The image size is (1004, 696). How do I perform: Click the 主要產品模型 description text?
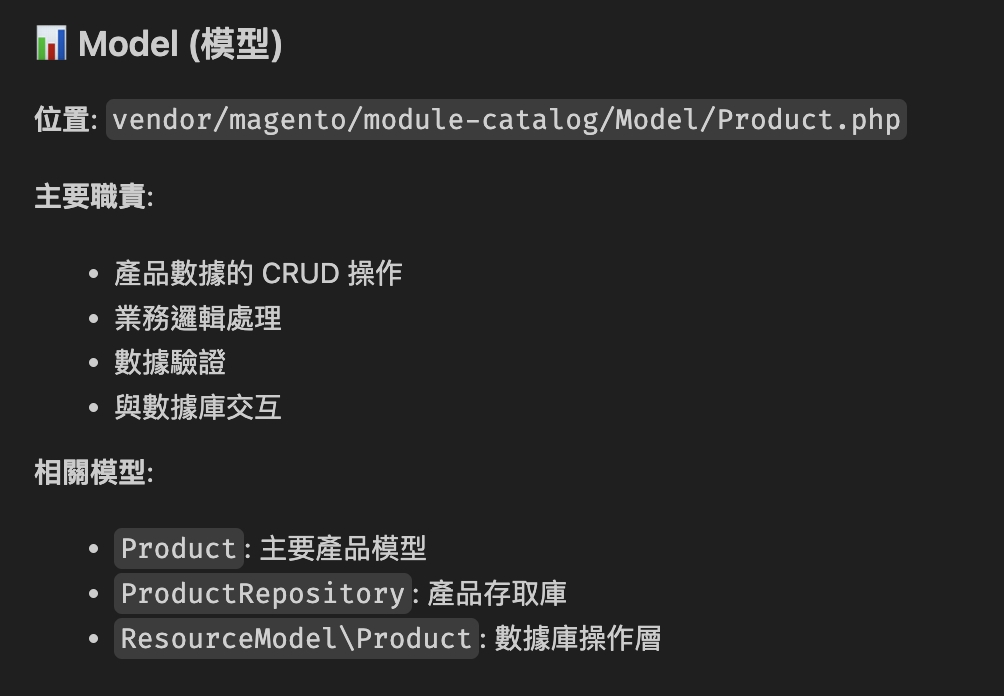tap(343, 549)
